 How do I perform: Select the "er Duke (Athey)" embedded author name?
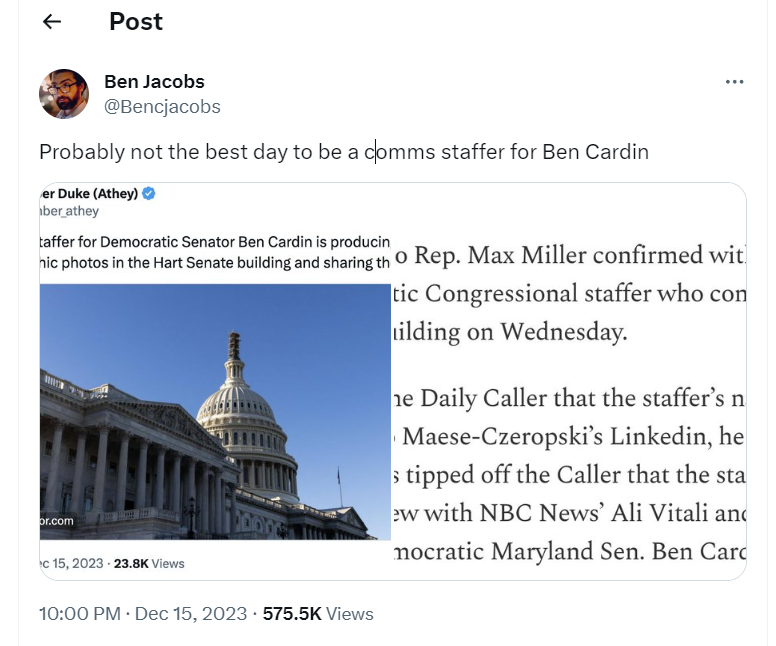(89, 194)
